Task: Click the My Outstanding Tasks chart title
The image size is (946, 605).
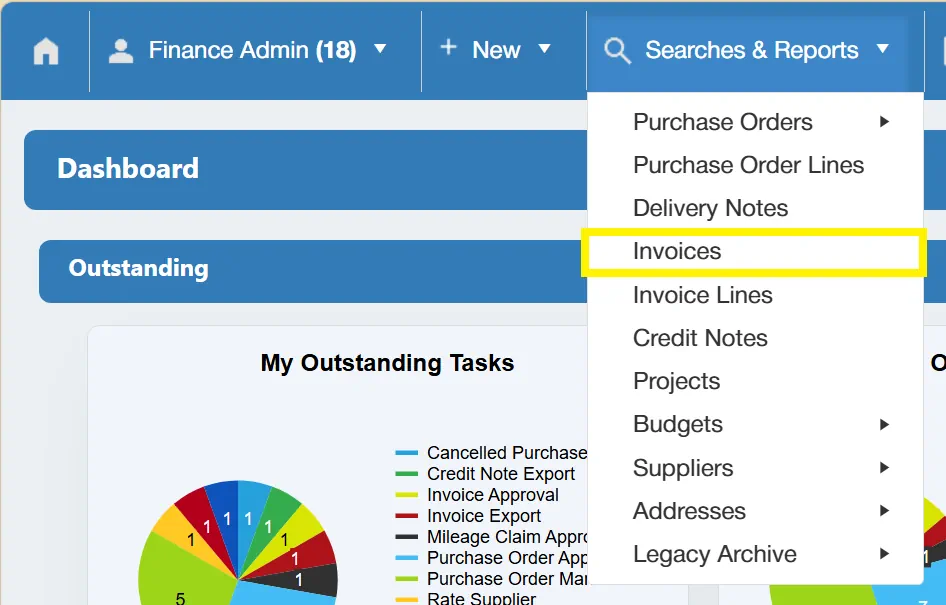Action: pyautogui.click(x=387, y=363)
